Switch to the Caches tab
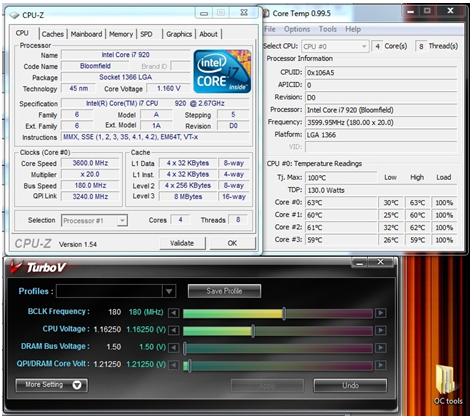This screenshot has width=474, height=420. [53, 34]
